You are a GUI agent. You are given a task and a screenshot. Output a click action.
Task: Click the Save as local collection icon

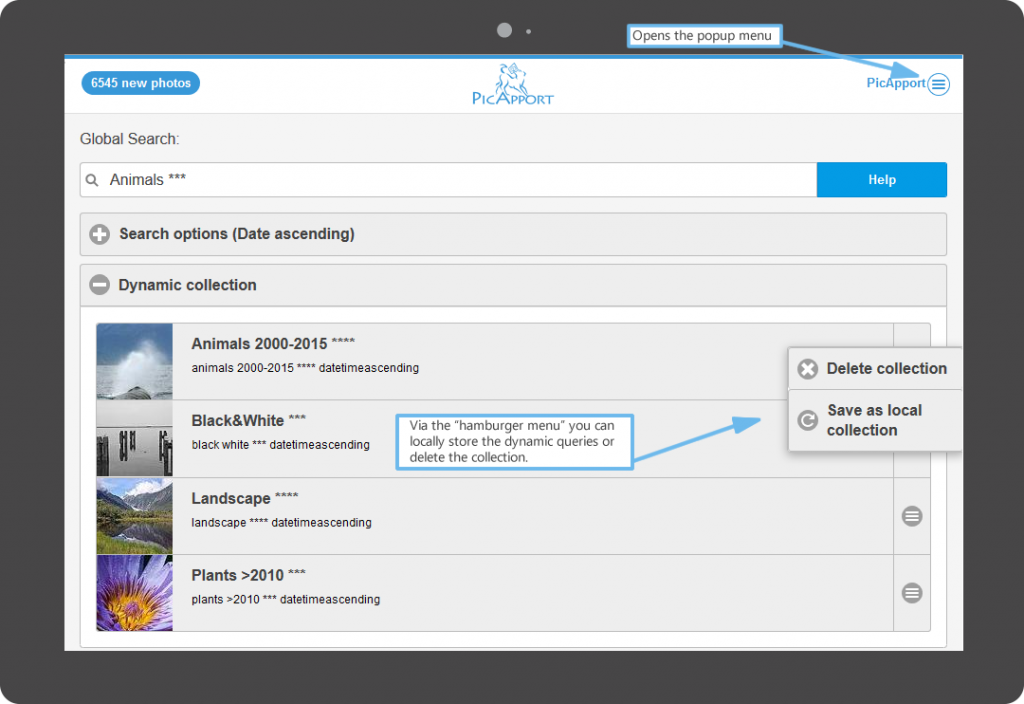(808, 421)
